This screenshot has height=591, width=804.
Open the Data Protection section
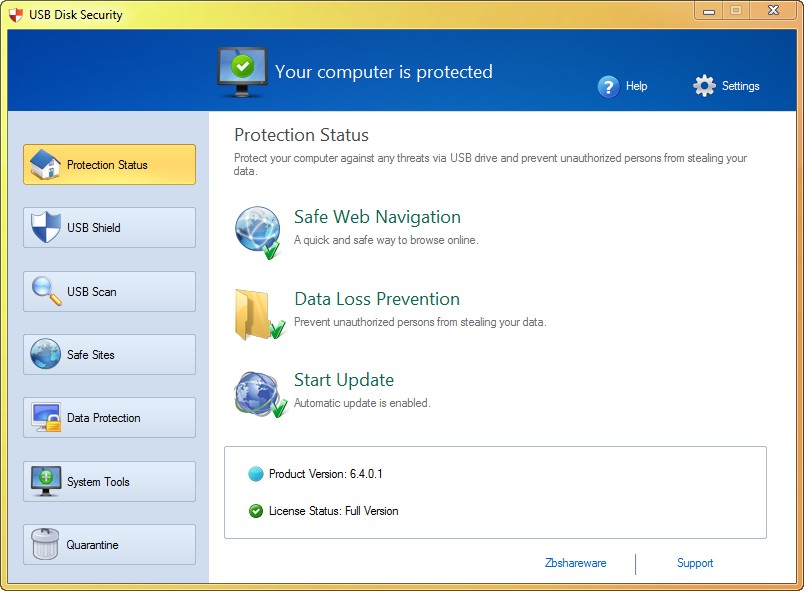tap(109, 418)
